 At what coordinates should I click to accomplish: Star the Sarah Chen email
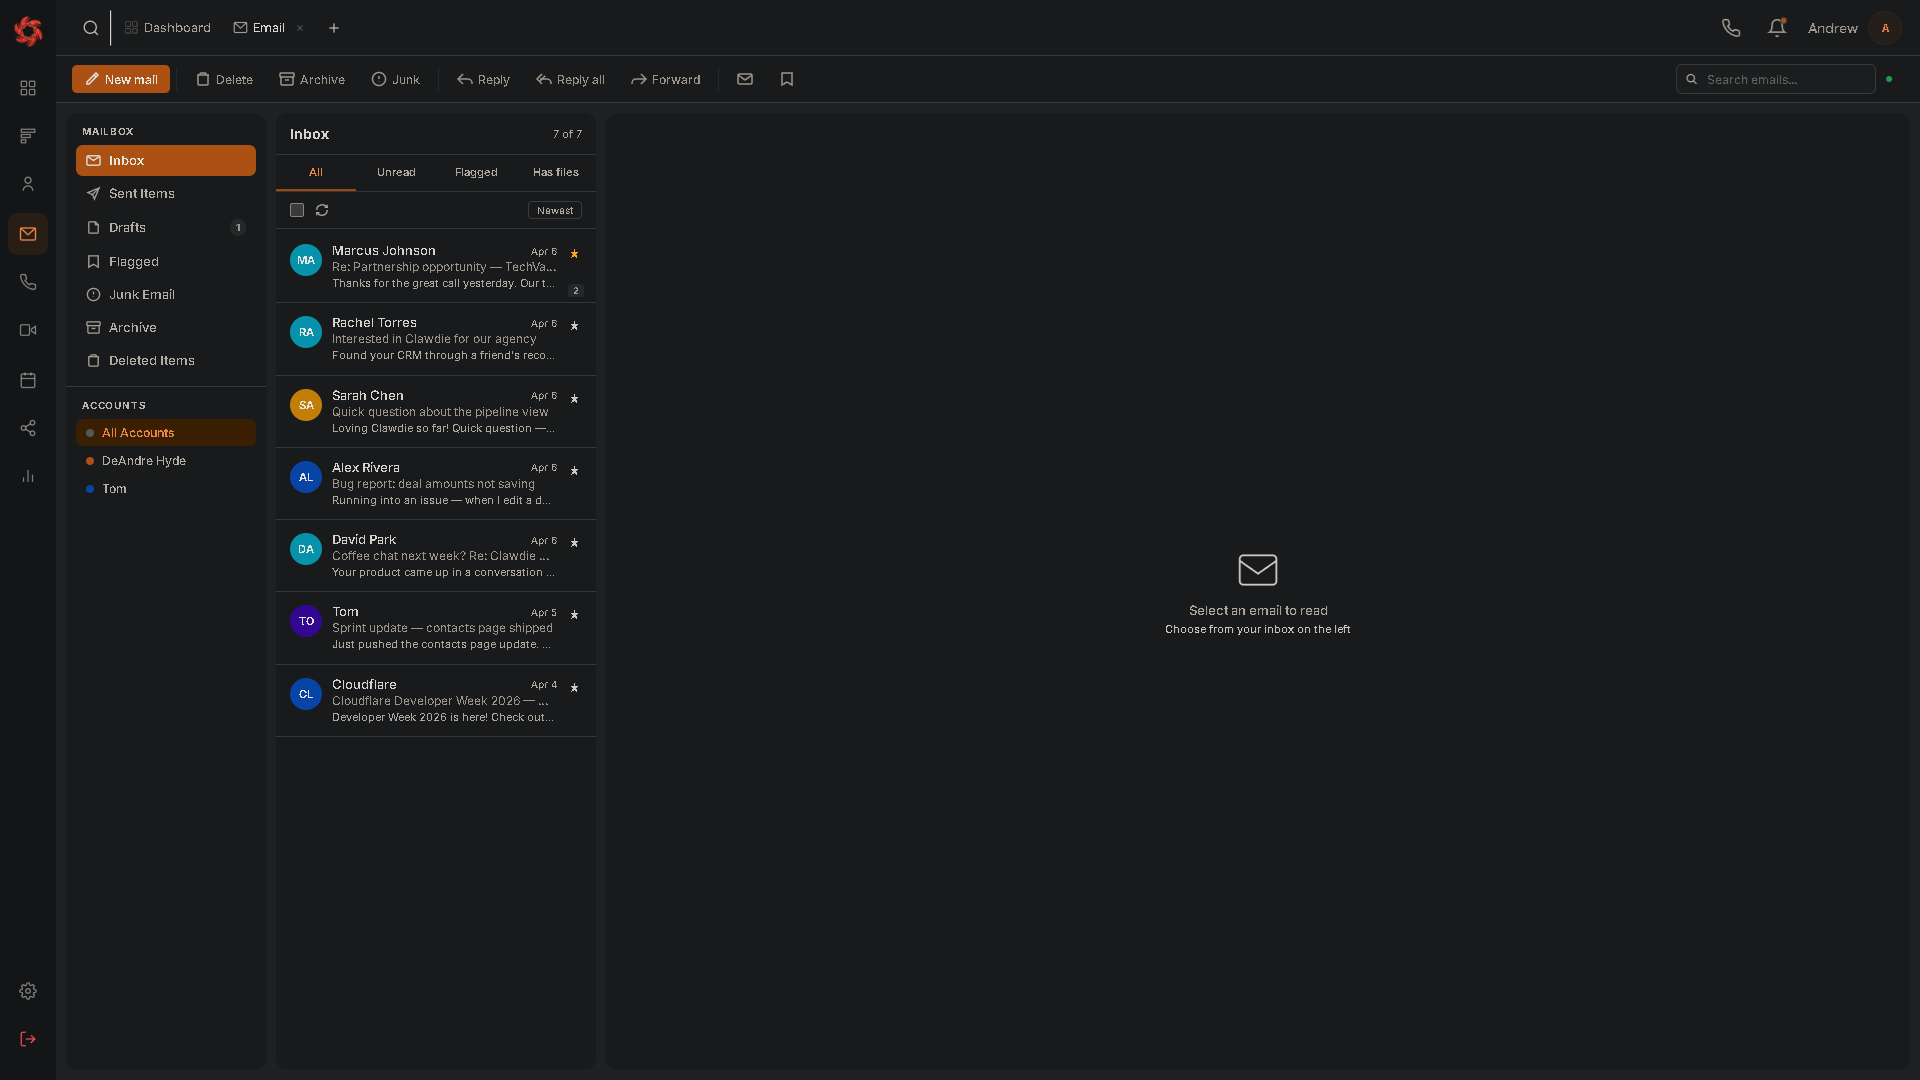pos(574,399)
